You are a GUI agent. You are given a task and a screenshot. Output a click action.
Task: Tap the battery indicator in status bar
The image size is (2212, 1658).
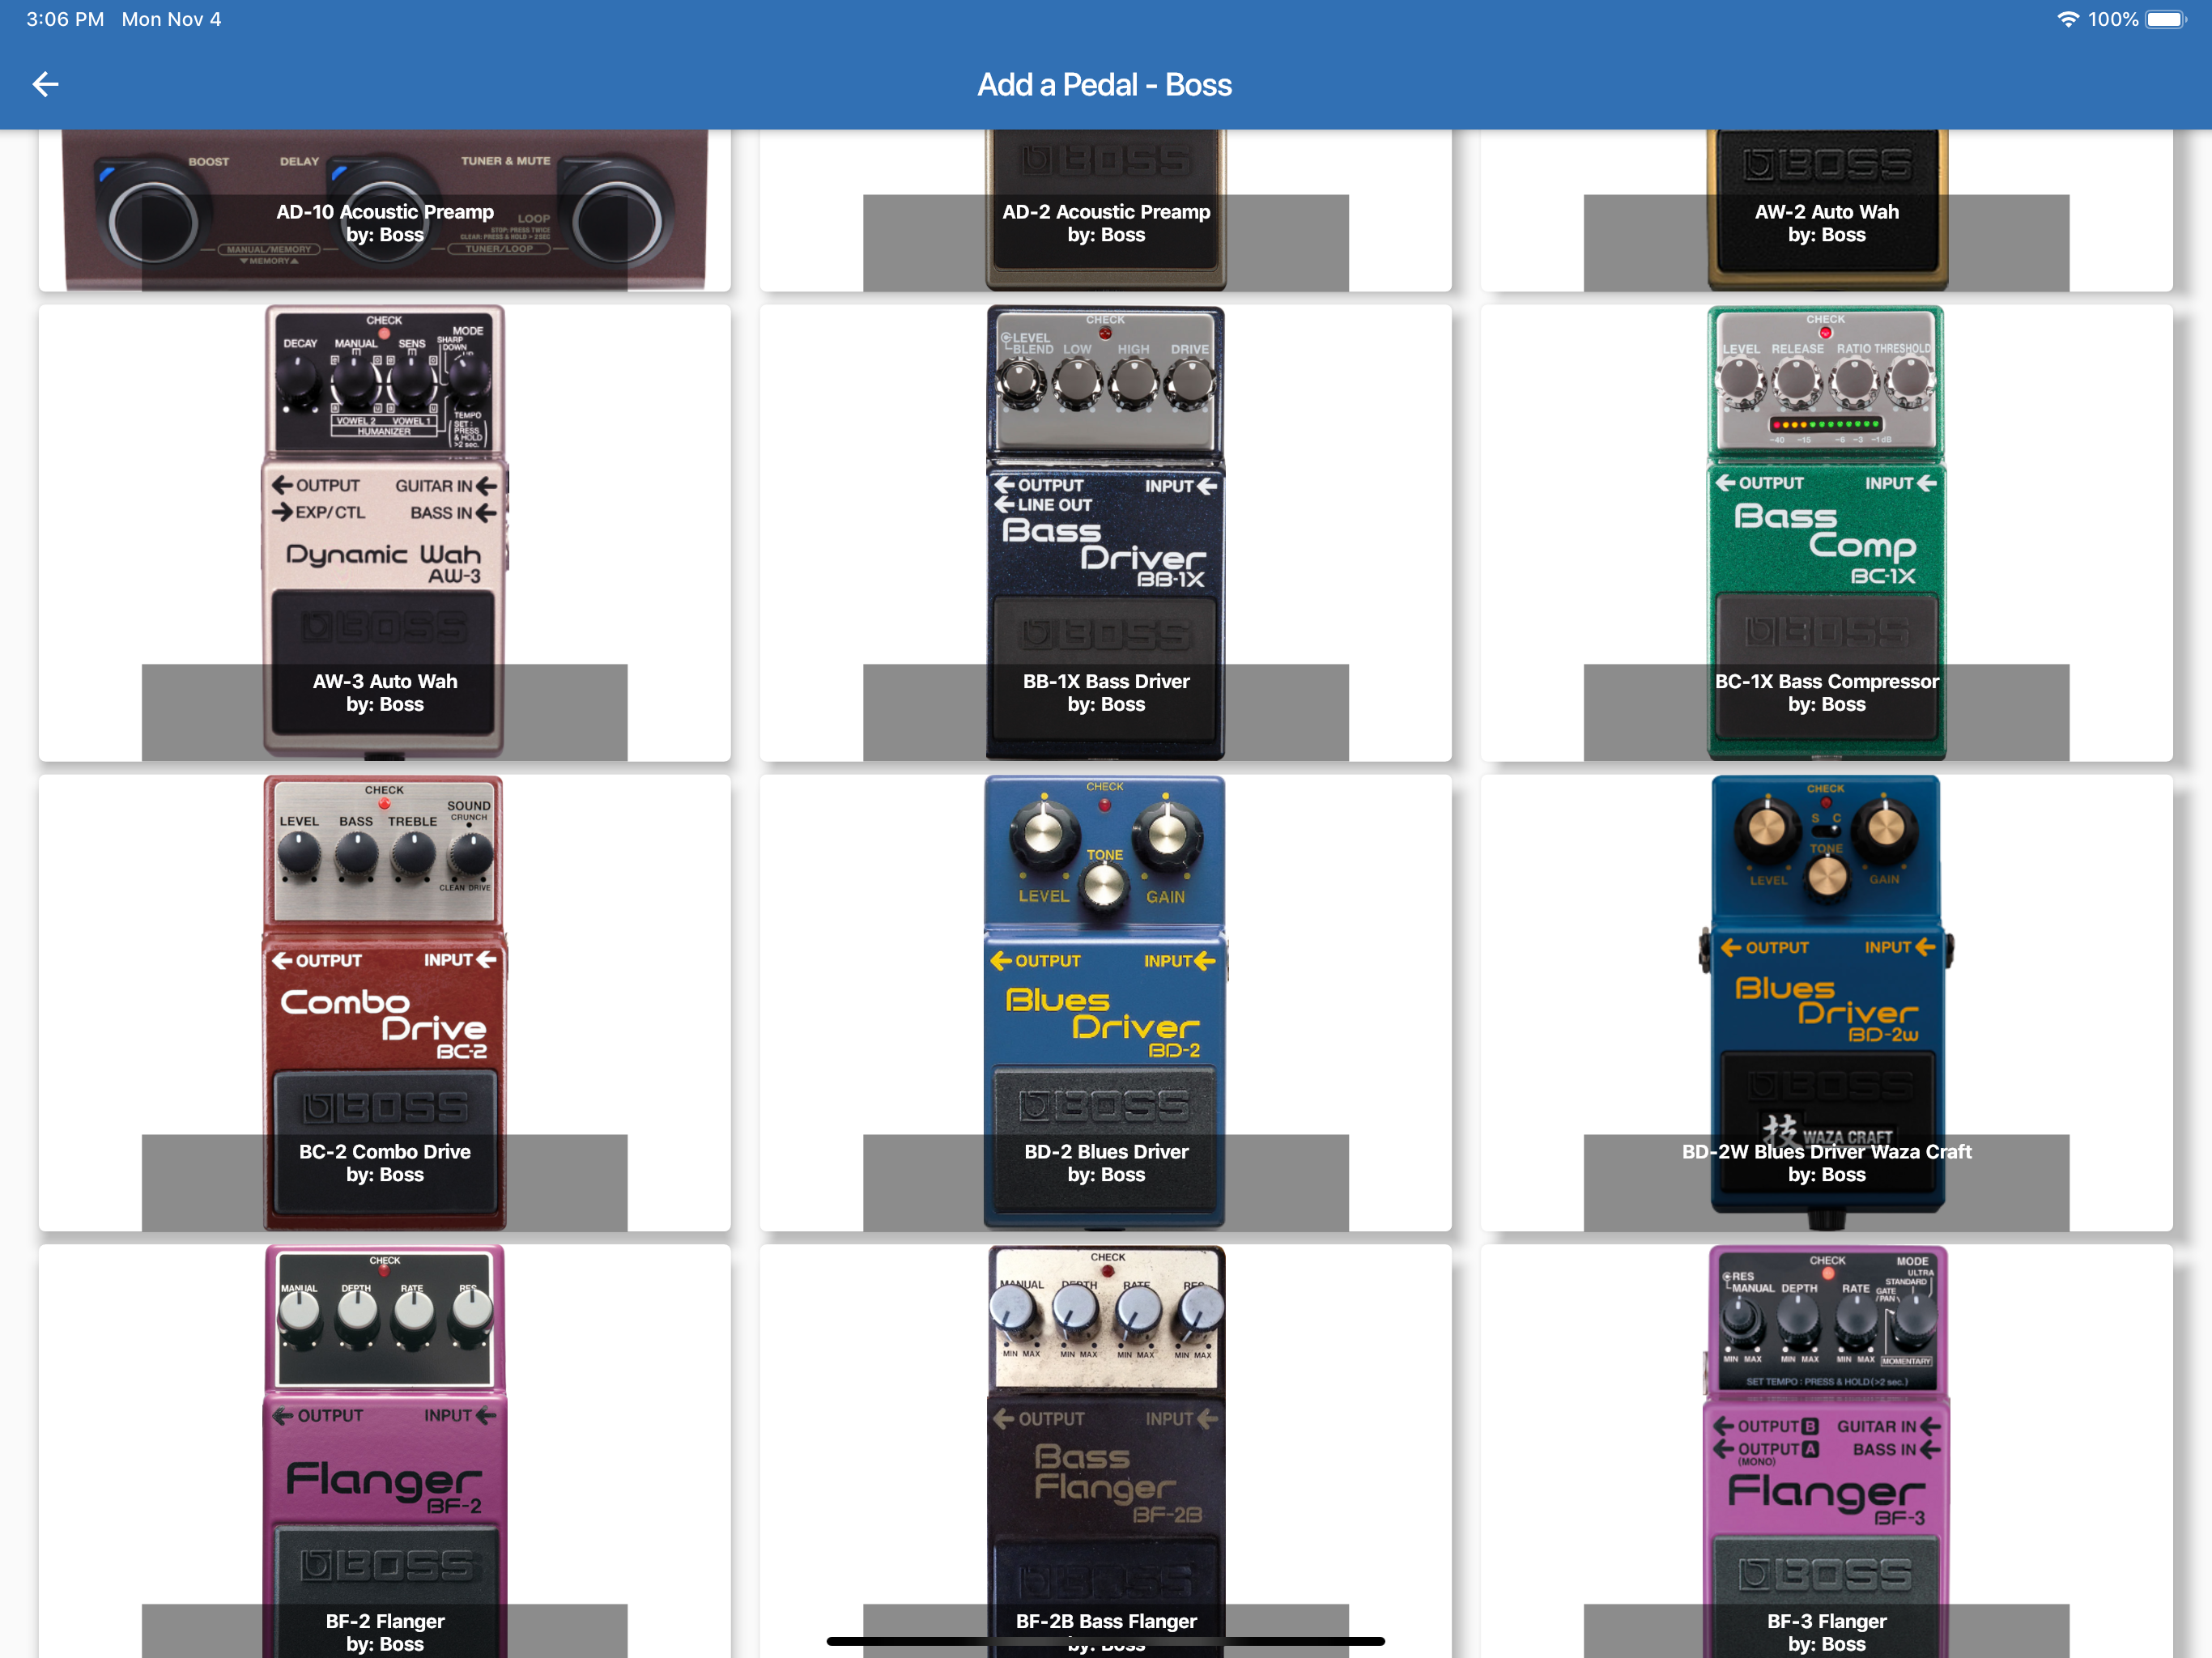2166,19
